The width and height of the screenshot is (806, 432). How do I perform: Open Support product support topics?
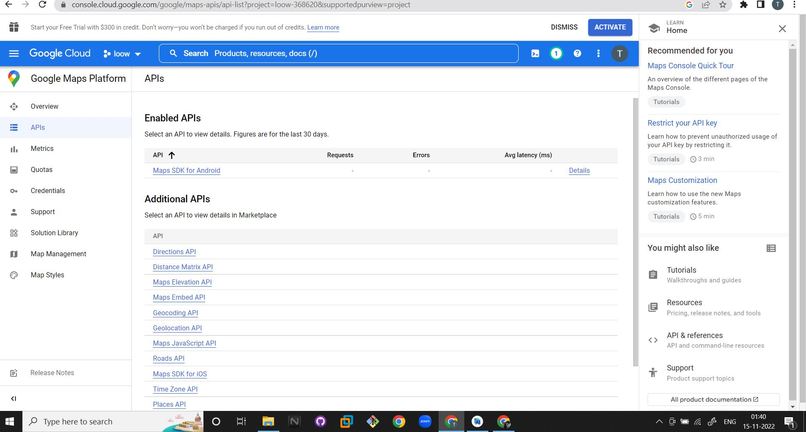point(713,373)
